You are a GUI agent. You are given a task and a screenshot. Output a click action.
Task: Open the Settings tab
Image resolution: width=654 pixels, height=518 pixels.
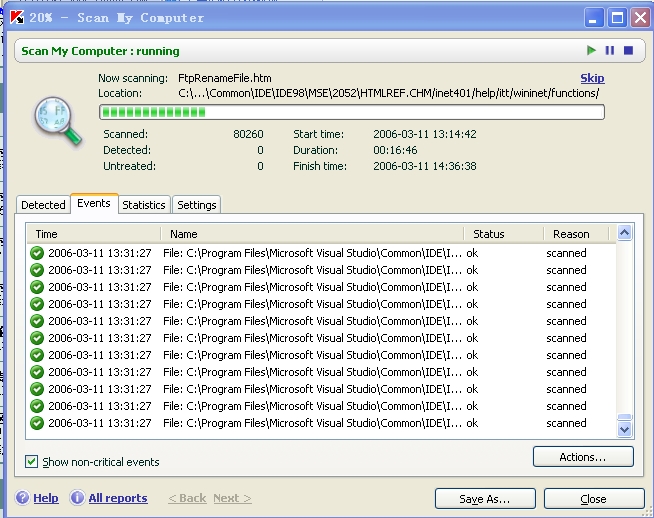point(196,205)
